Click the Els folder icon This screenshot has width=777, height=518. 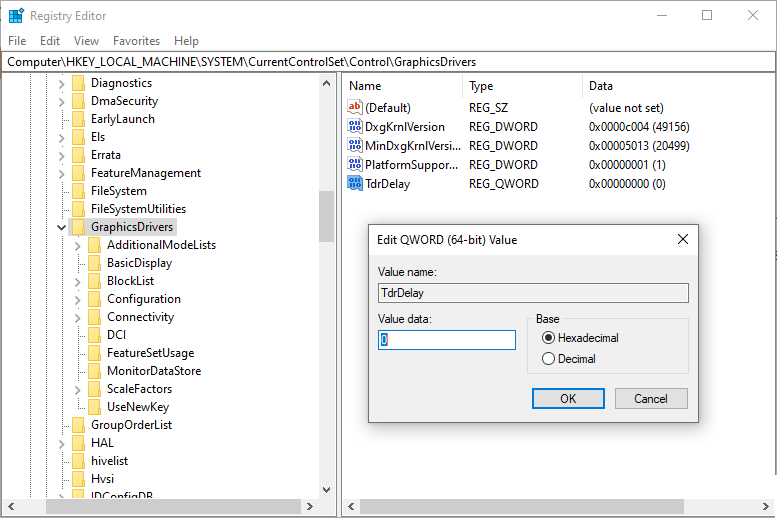78,137
